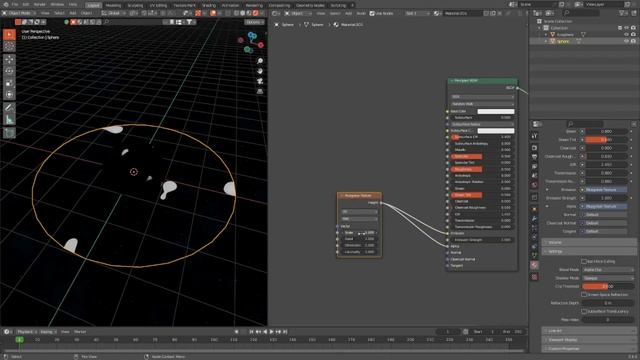This screenshot has height=360, width=640.
Task: Toggle render camera icon for Sphere in outliner
Action: 633,41
